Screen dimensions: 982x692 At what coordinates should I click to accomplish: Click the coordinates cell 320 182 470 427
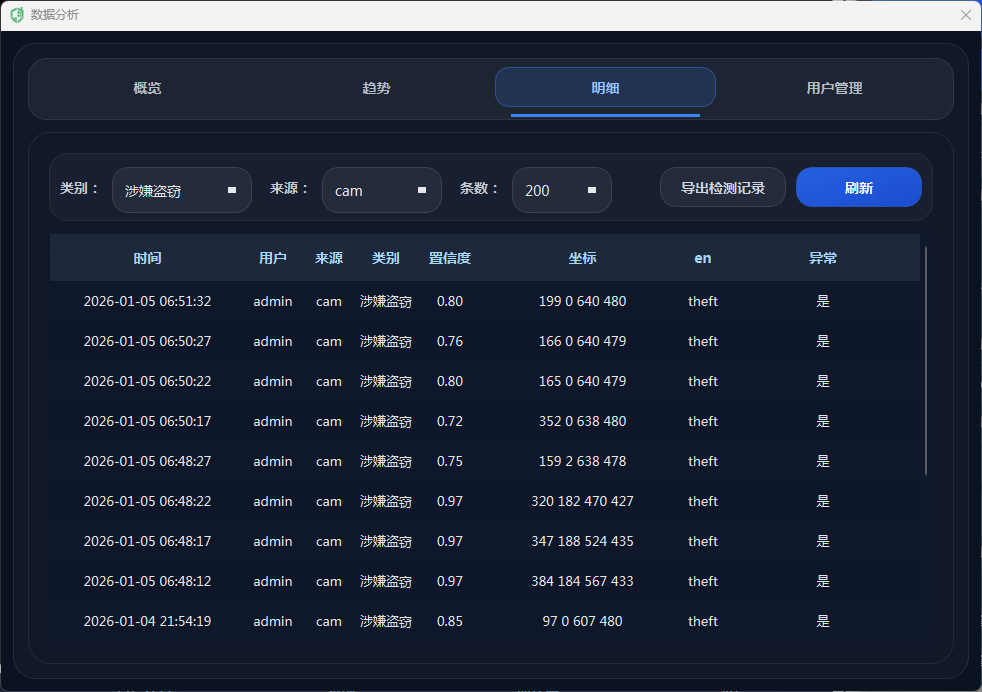coord(582,502)
